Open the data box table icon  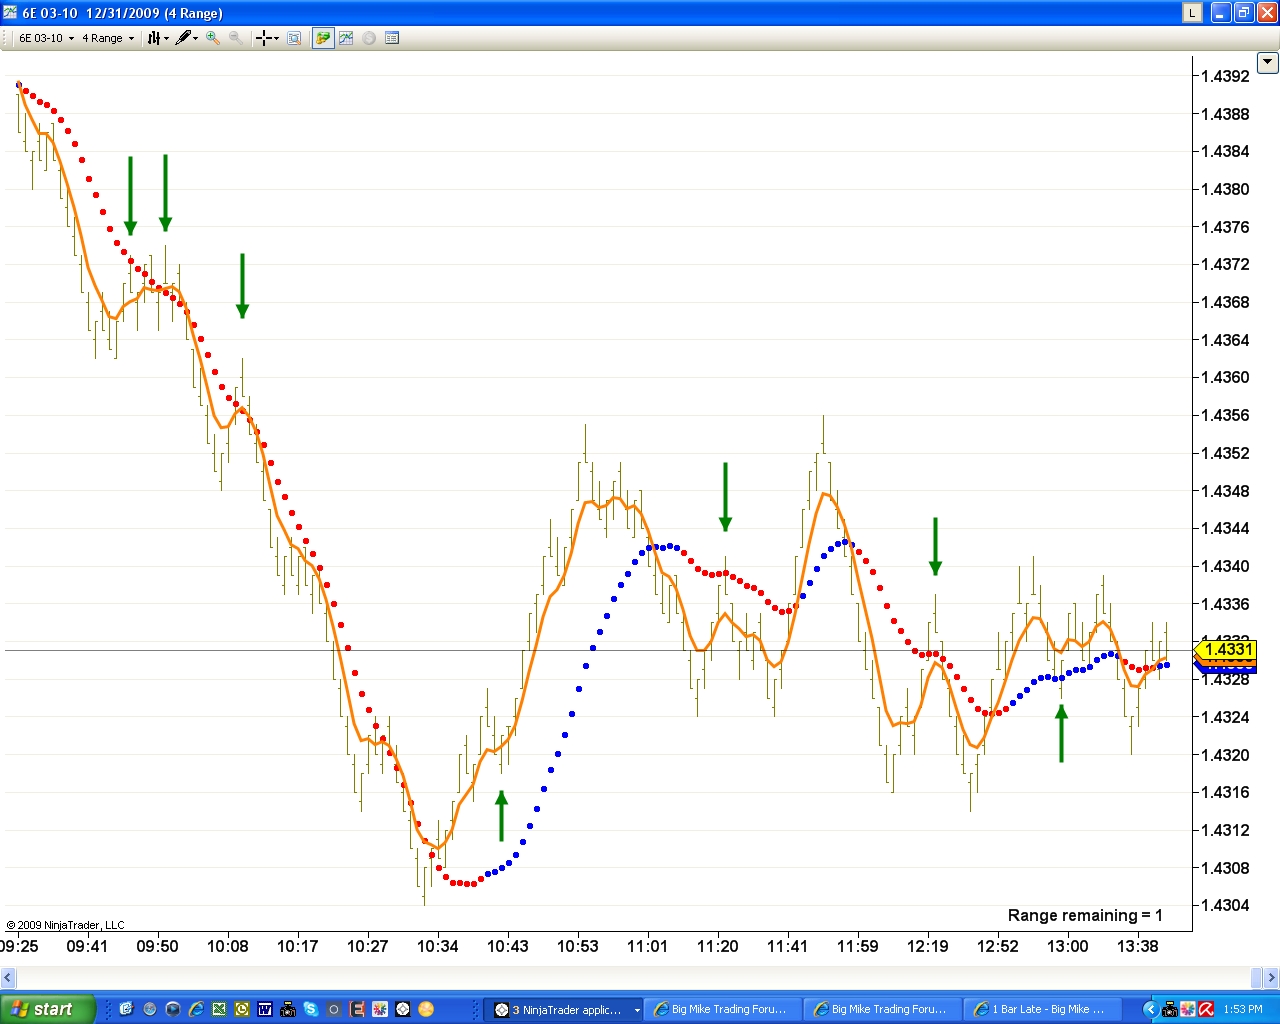(392, 38)
